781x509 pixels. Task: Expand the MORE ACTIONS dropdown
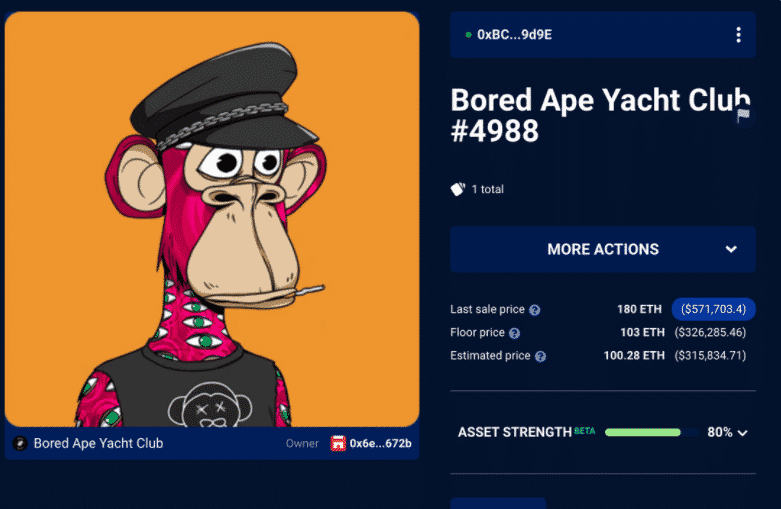click(603, 249)
